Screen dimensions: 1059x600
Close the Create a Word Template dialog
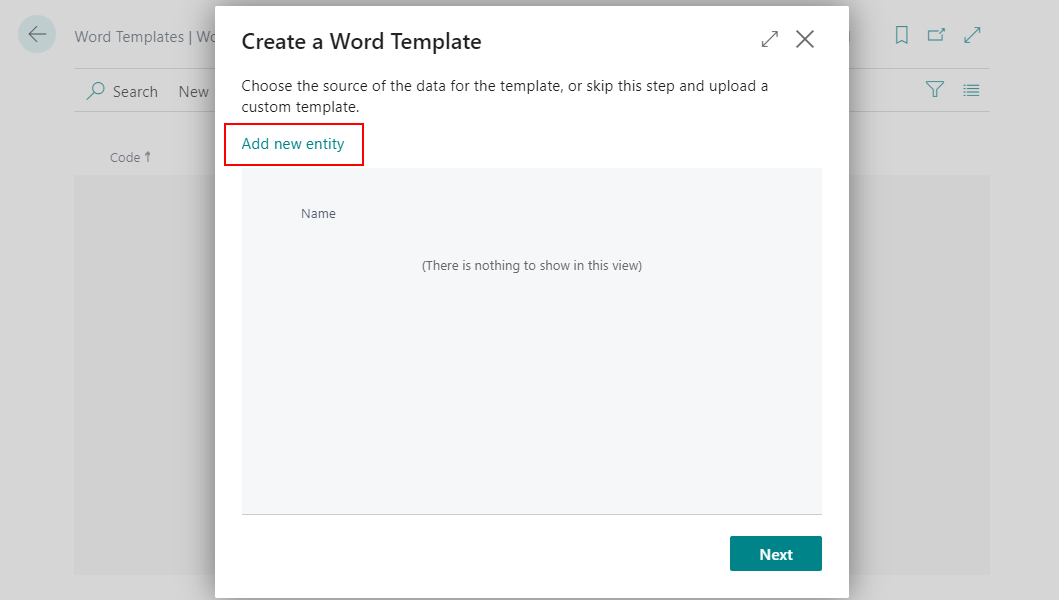[x=805, y=39]
